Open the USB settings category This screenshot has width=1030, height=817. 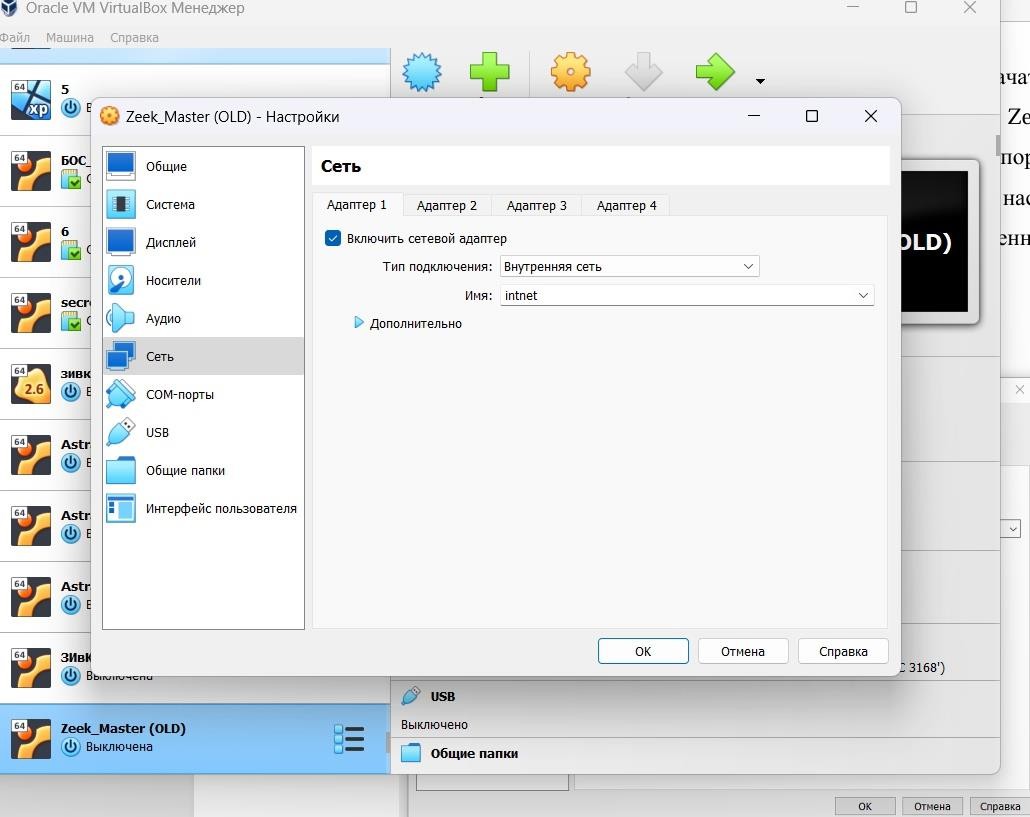click(203, 432)
